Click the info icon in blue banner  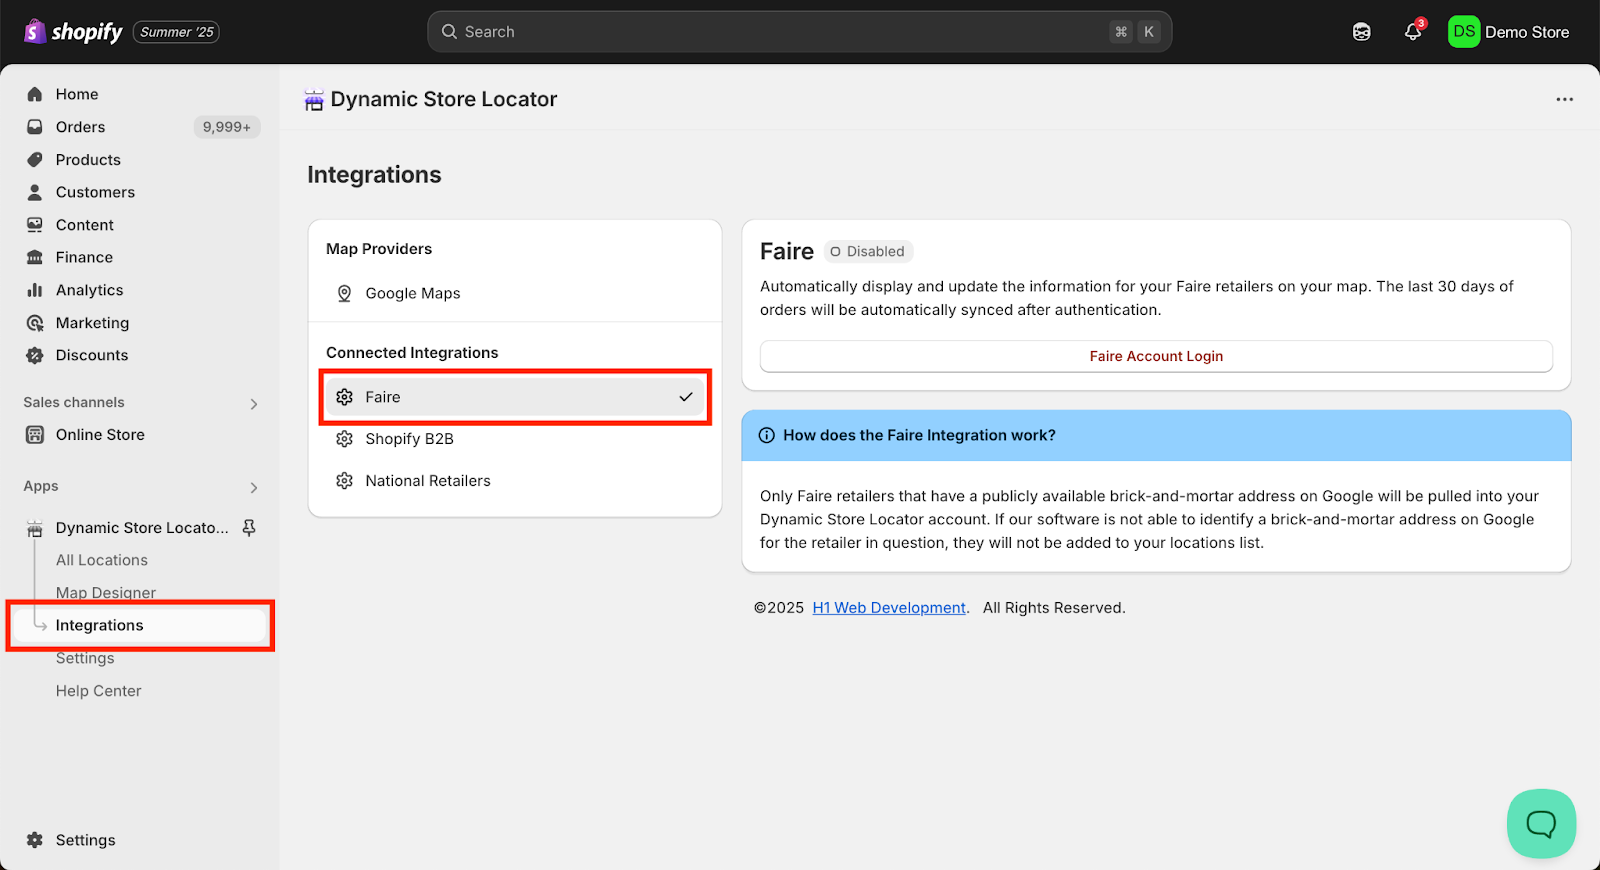pyautogui.click(x=767, y=435)
